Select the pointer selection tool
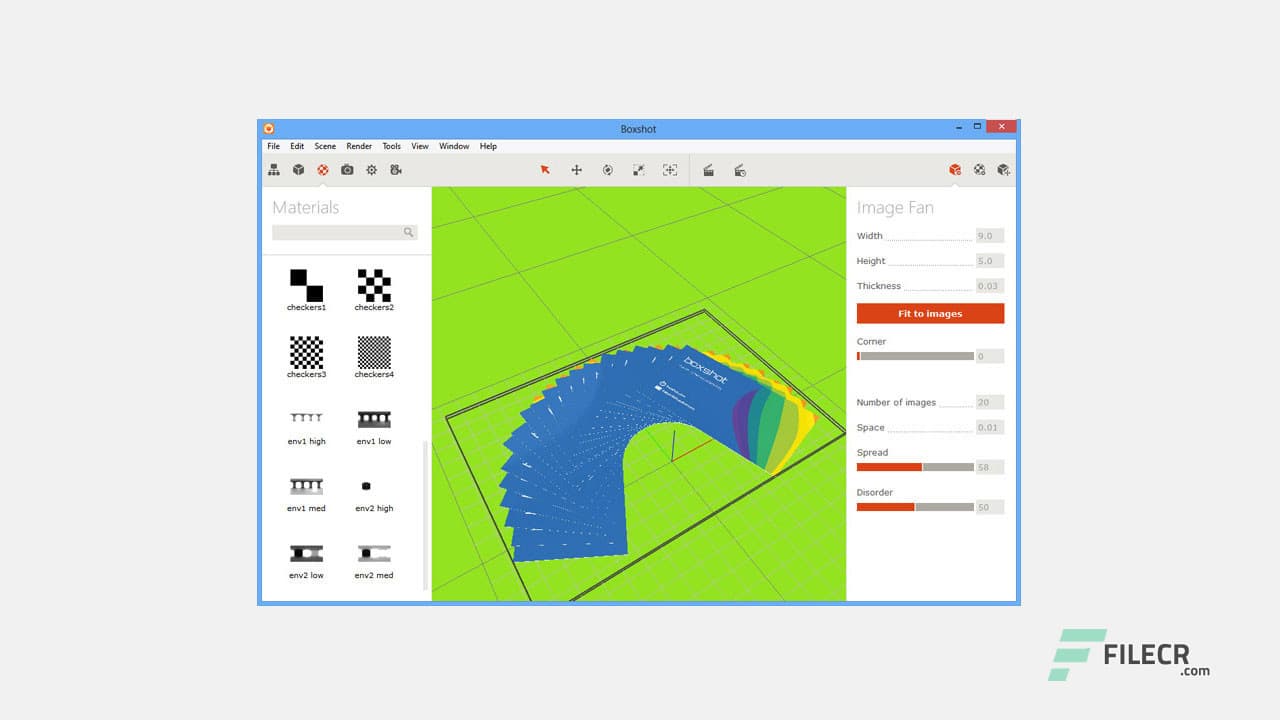 click(x=545, y=170)
